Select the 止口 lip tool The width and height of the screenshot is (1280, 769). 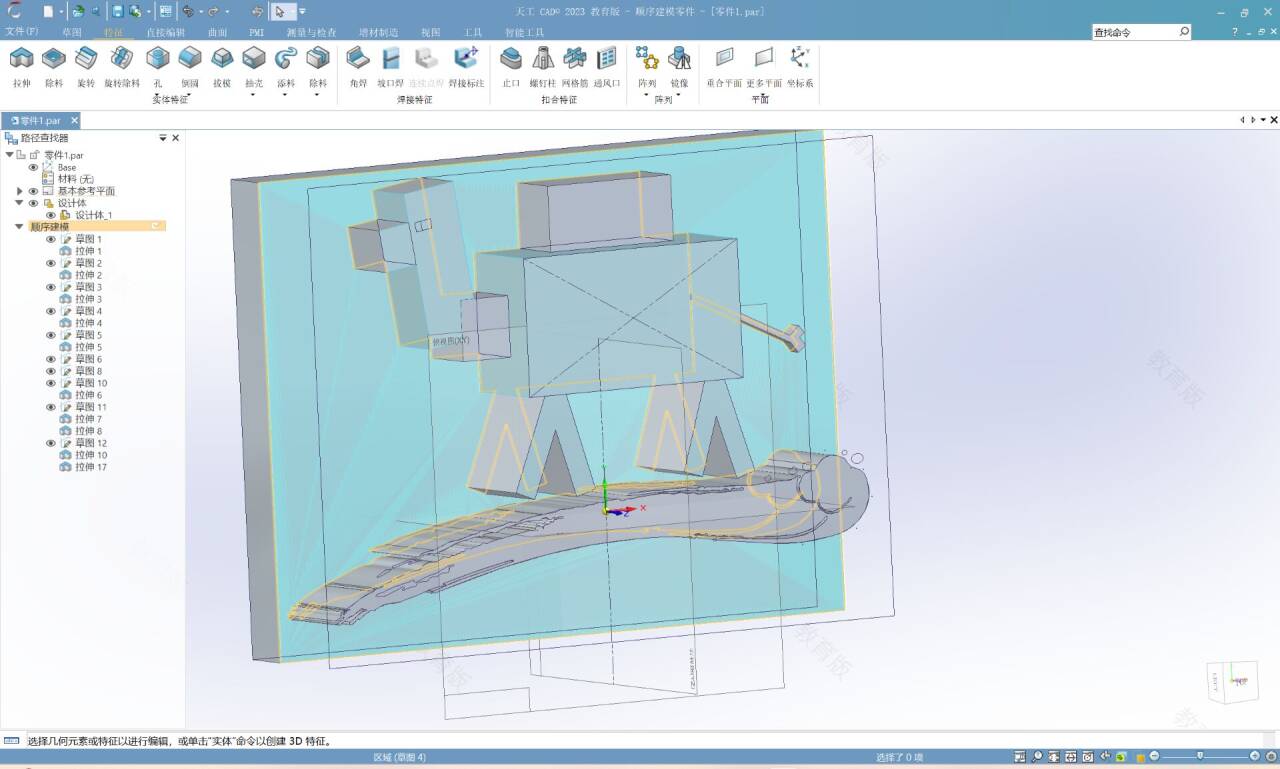coord(511,67)
